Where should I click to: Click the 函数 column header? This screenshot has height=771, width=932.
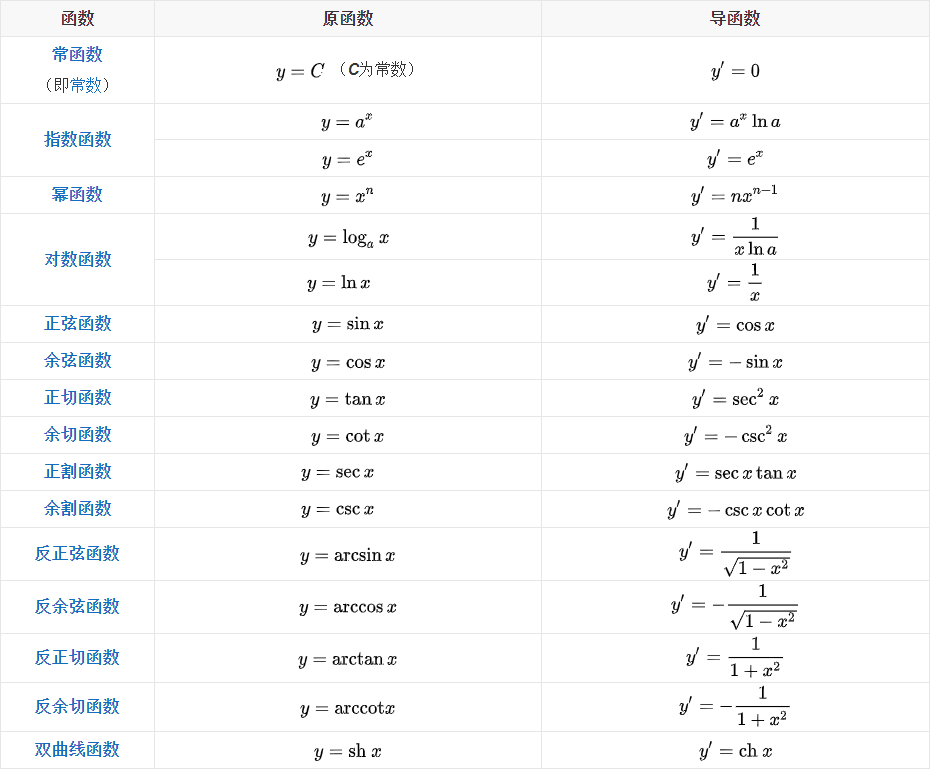tap(77, 18)
